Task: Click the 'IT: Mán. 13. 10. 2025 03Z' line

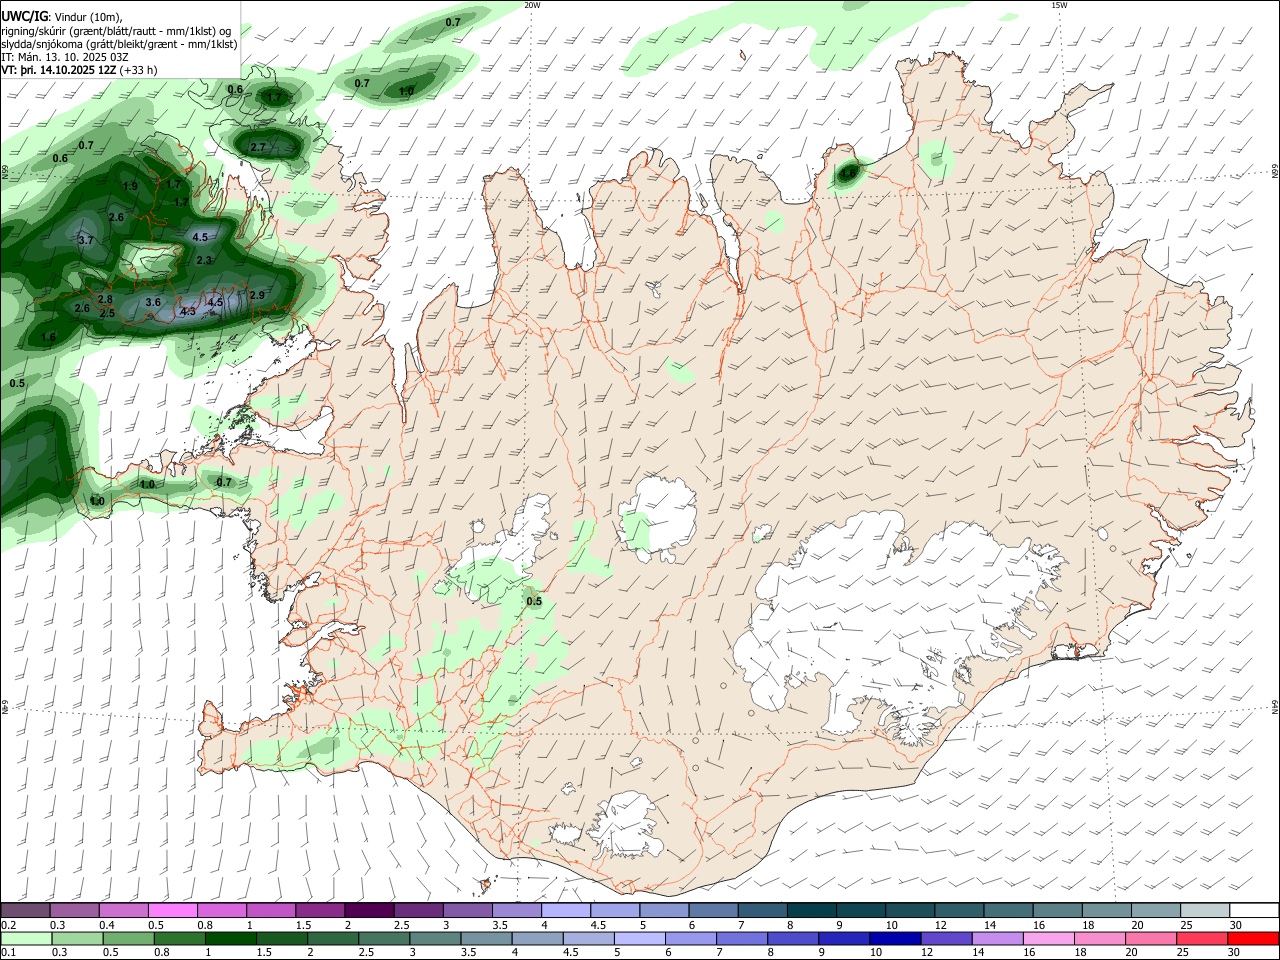Action: coord(63,57)
